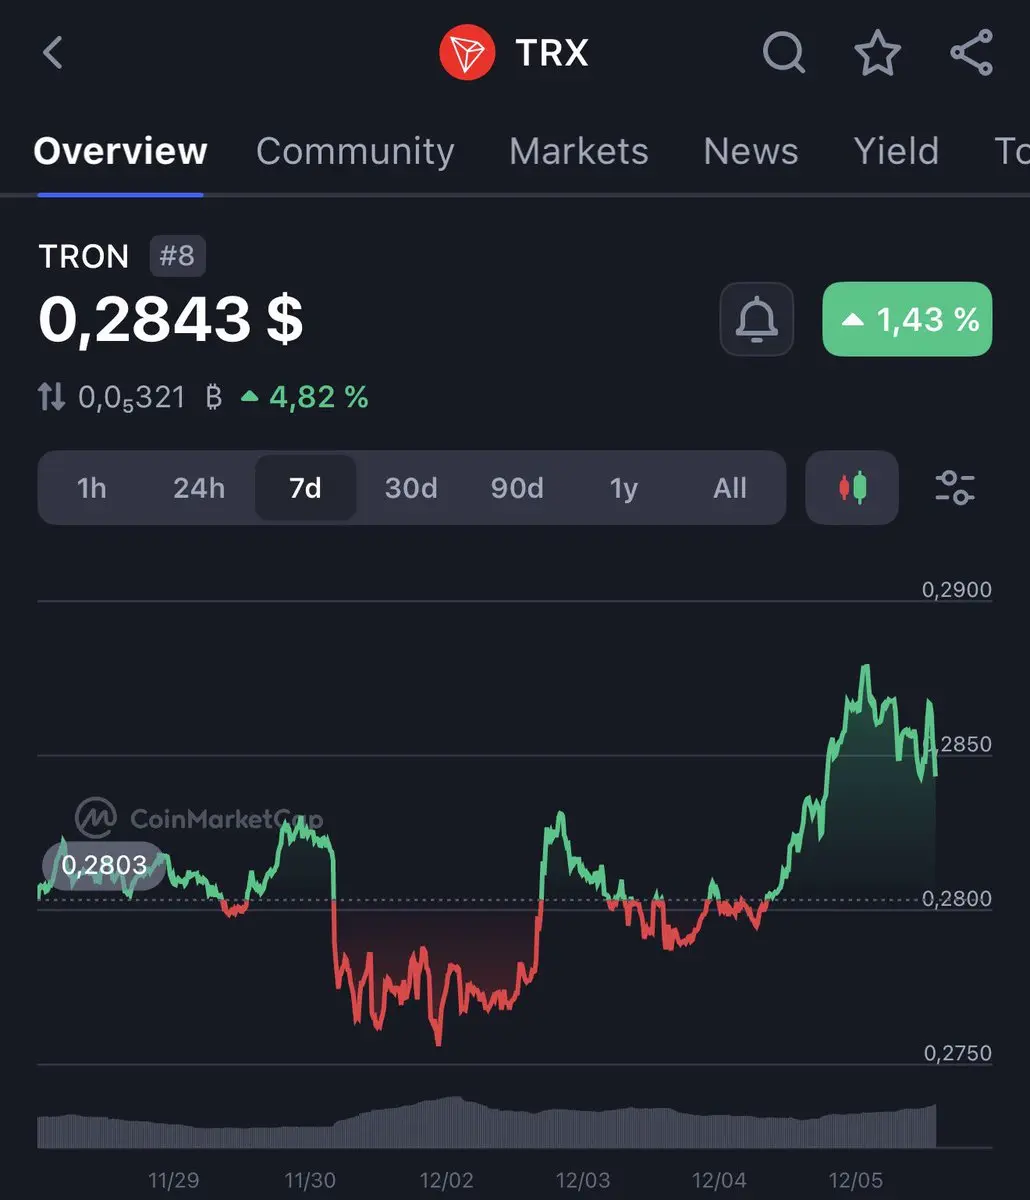This screenshot has height=1200, width=1030.
Task: Select the Overview tab
Action: pos(120,151)
